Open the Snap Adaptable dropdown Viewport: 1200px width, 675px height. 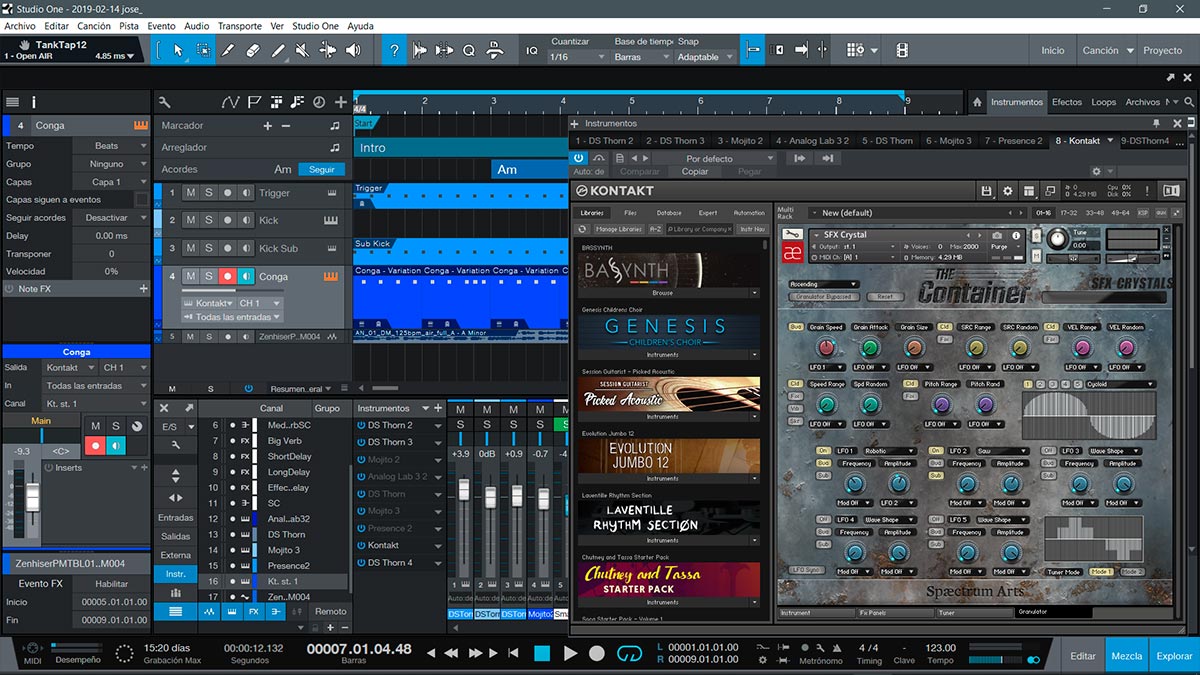pyautogui.click(x=705, y=57)
